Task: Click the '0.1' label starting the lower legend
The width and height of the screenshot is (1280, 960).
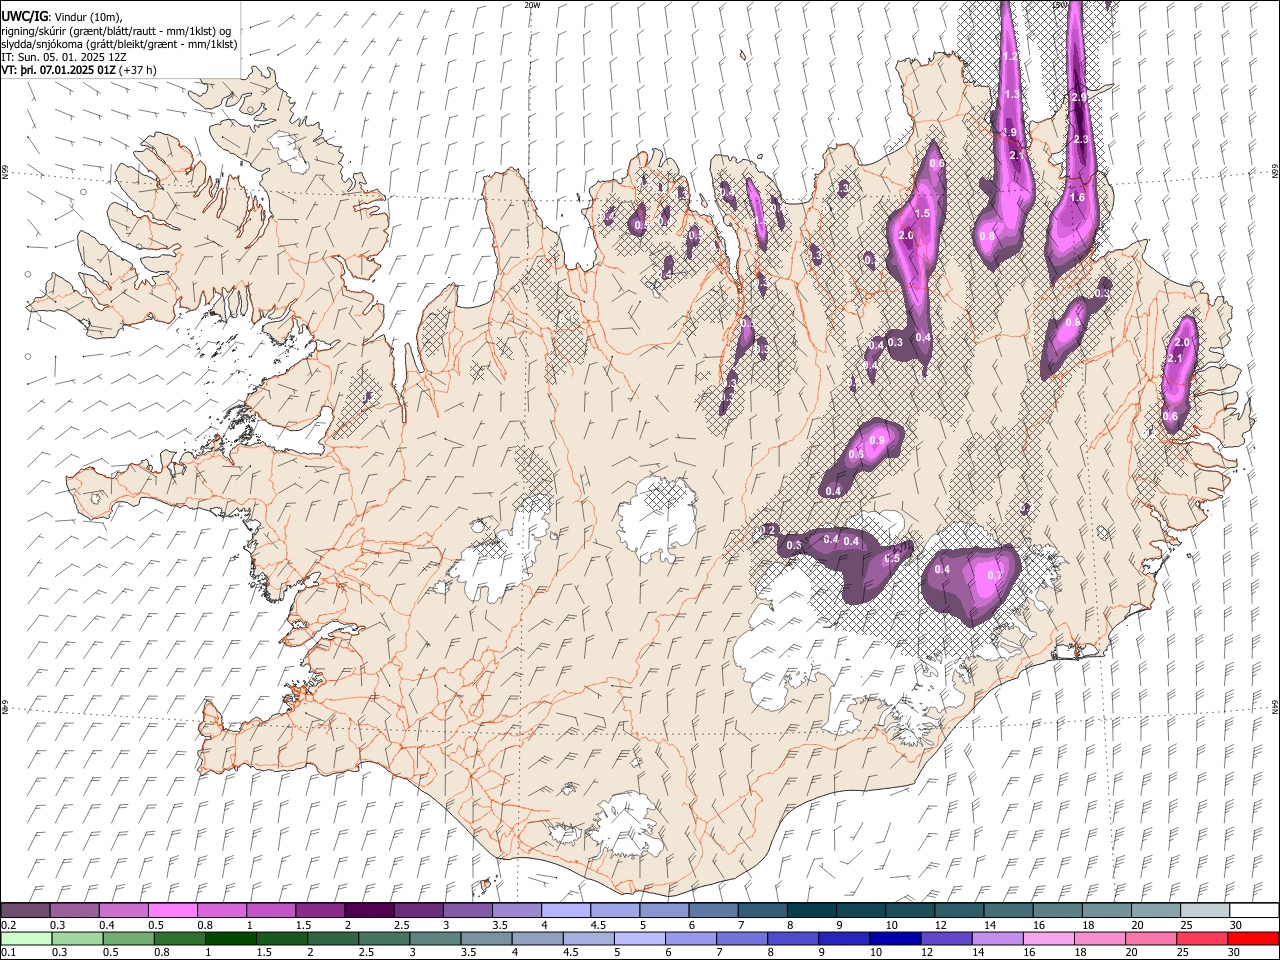Action: [8, 953]
